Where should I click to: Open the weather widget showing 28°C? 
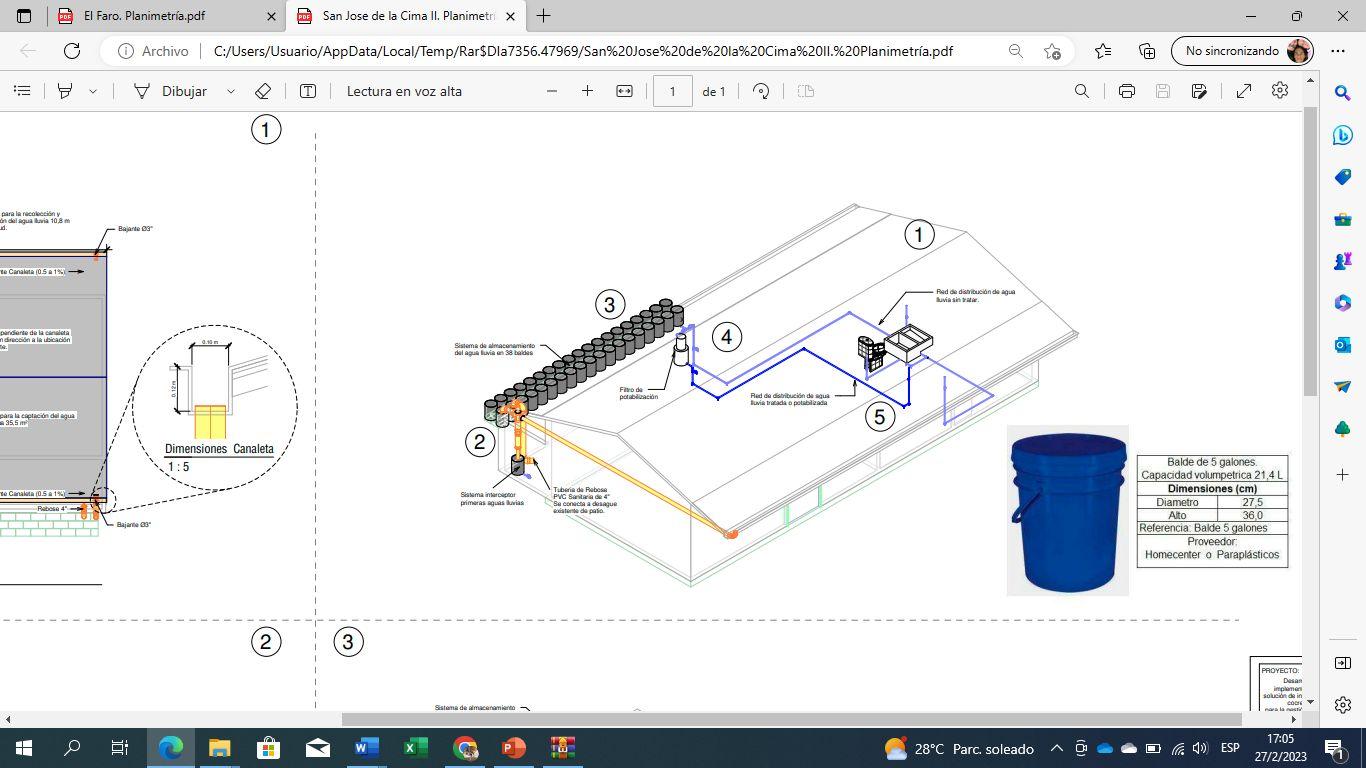(959, 748)
